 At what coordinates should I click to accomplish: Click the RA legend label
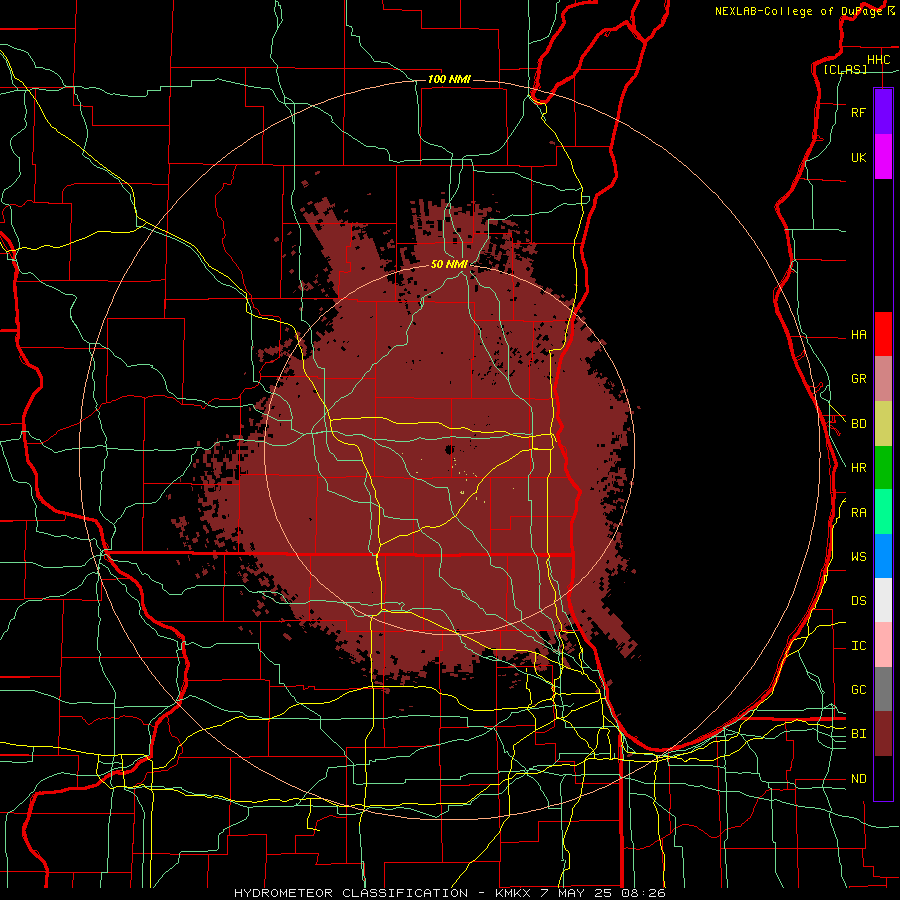coord(859,513)
